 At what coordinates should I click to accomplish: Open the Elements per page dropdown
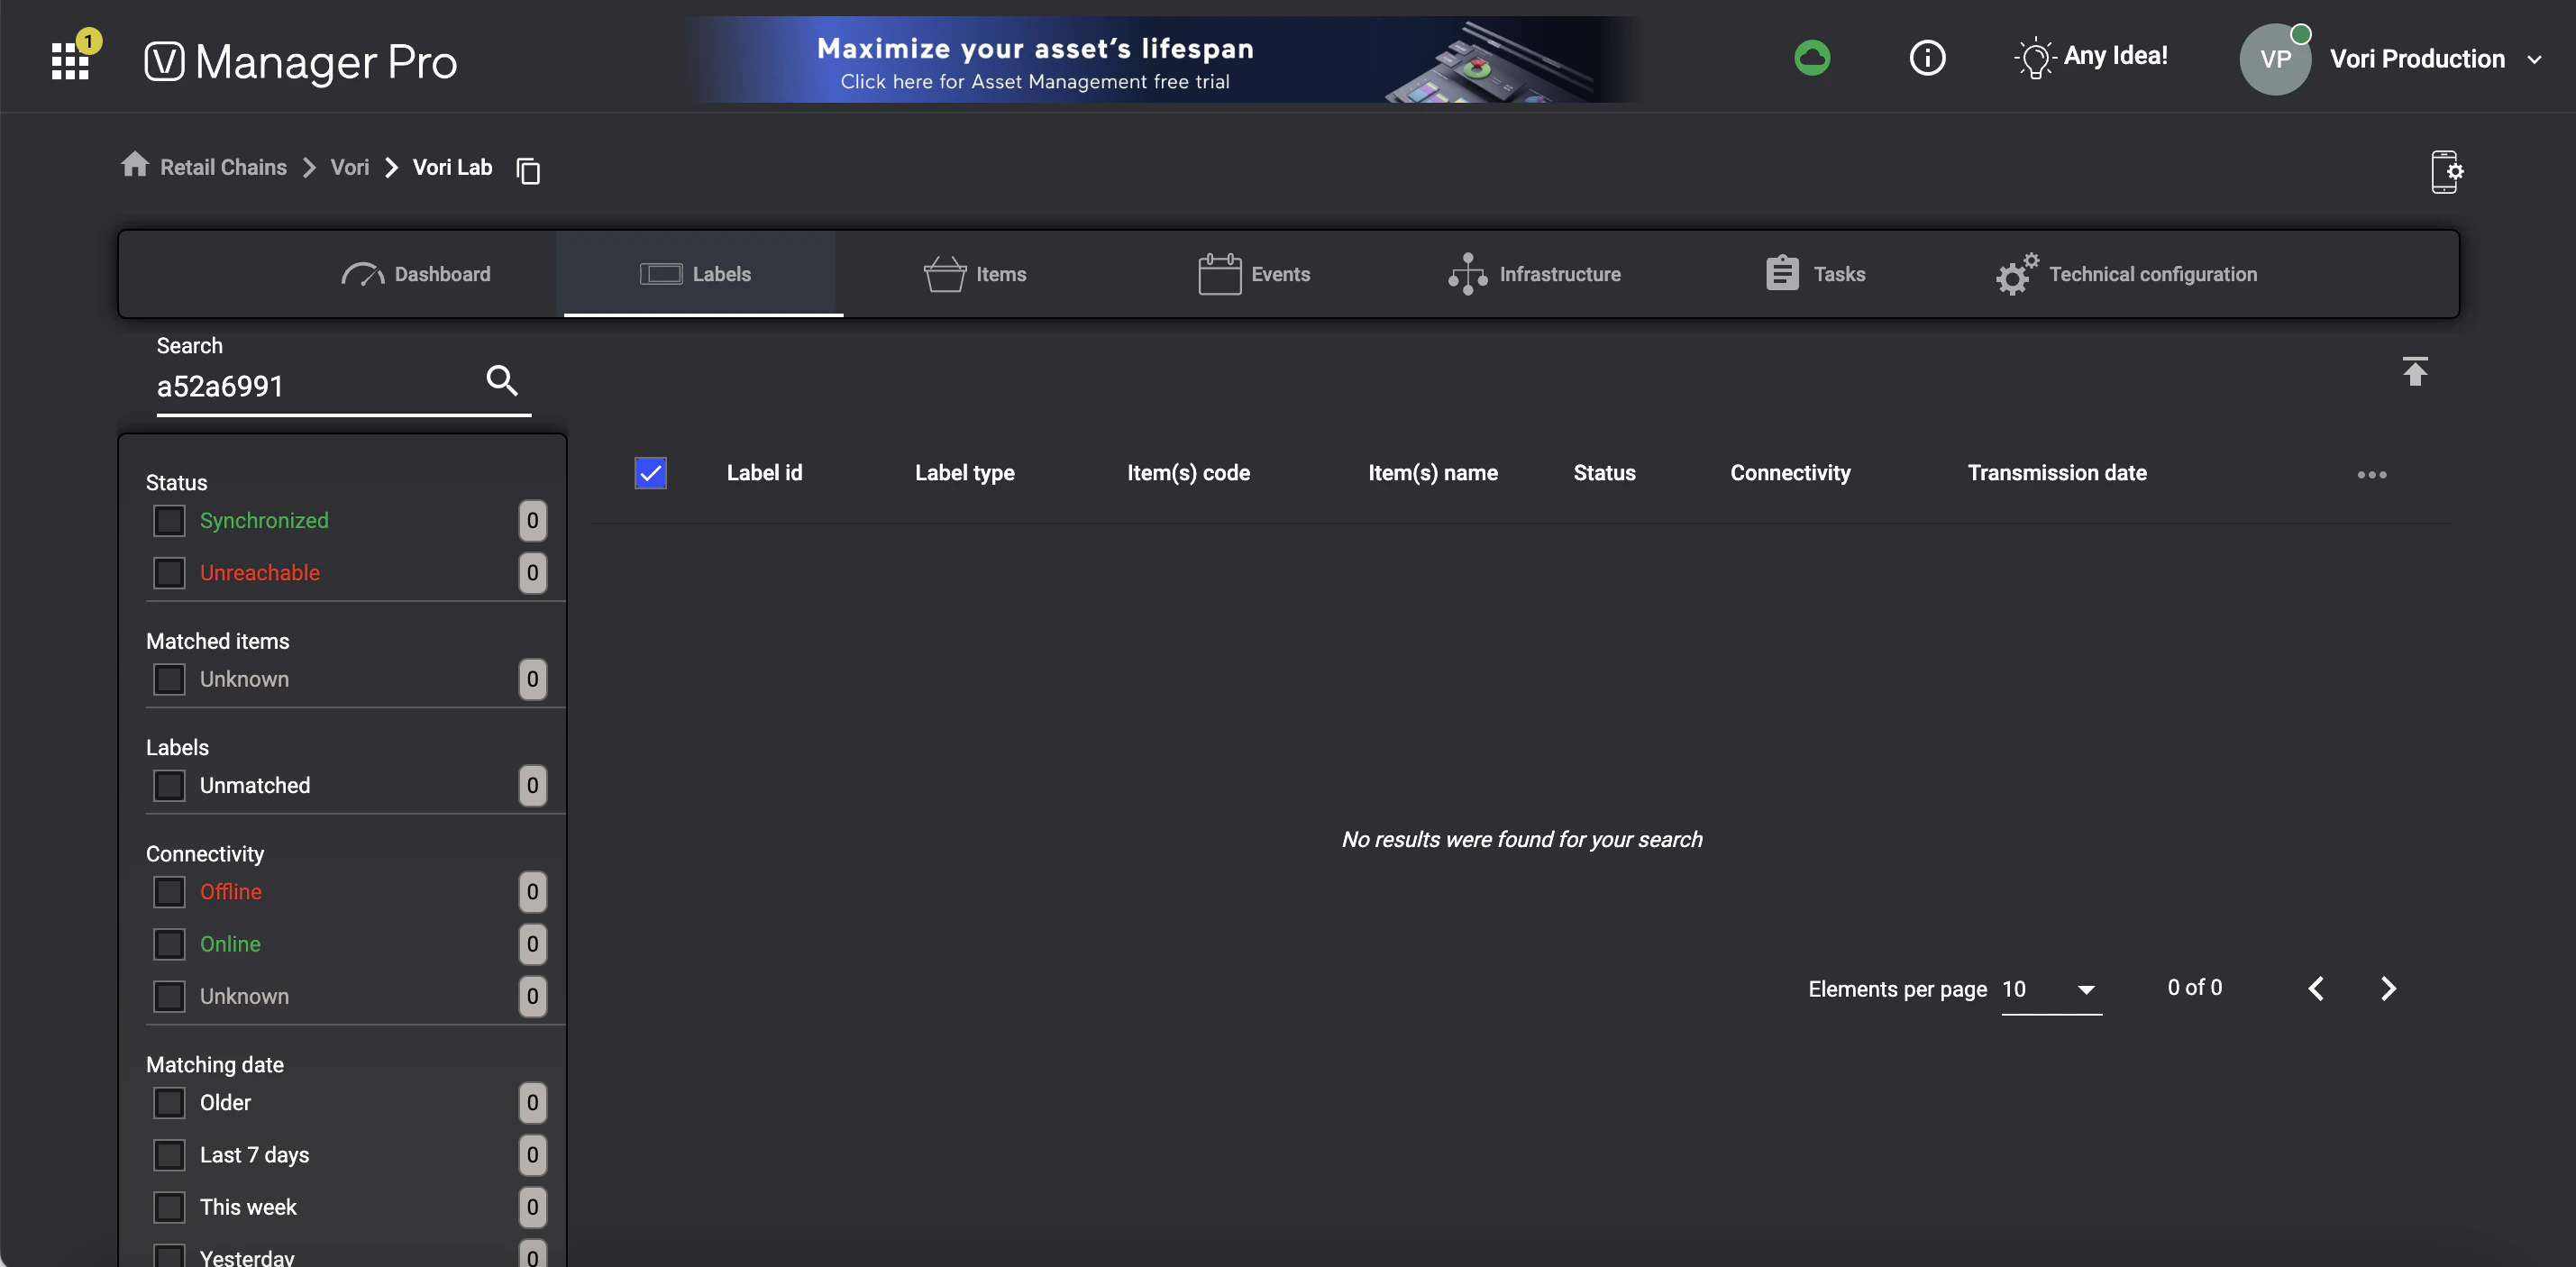pos(2051,989)
